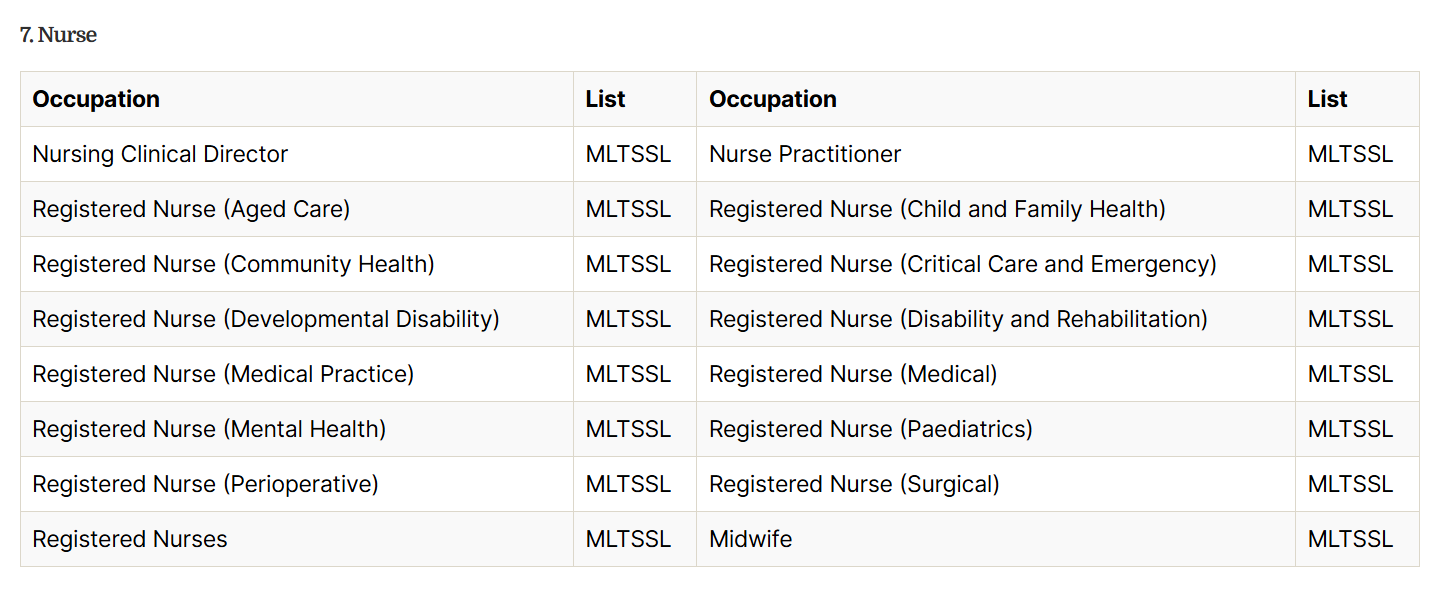This screenshot has width=1442, height=590.
Task: Select the Nurse Practitioner cell
Action: click(x=805, y=154)
